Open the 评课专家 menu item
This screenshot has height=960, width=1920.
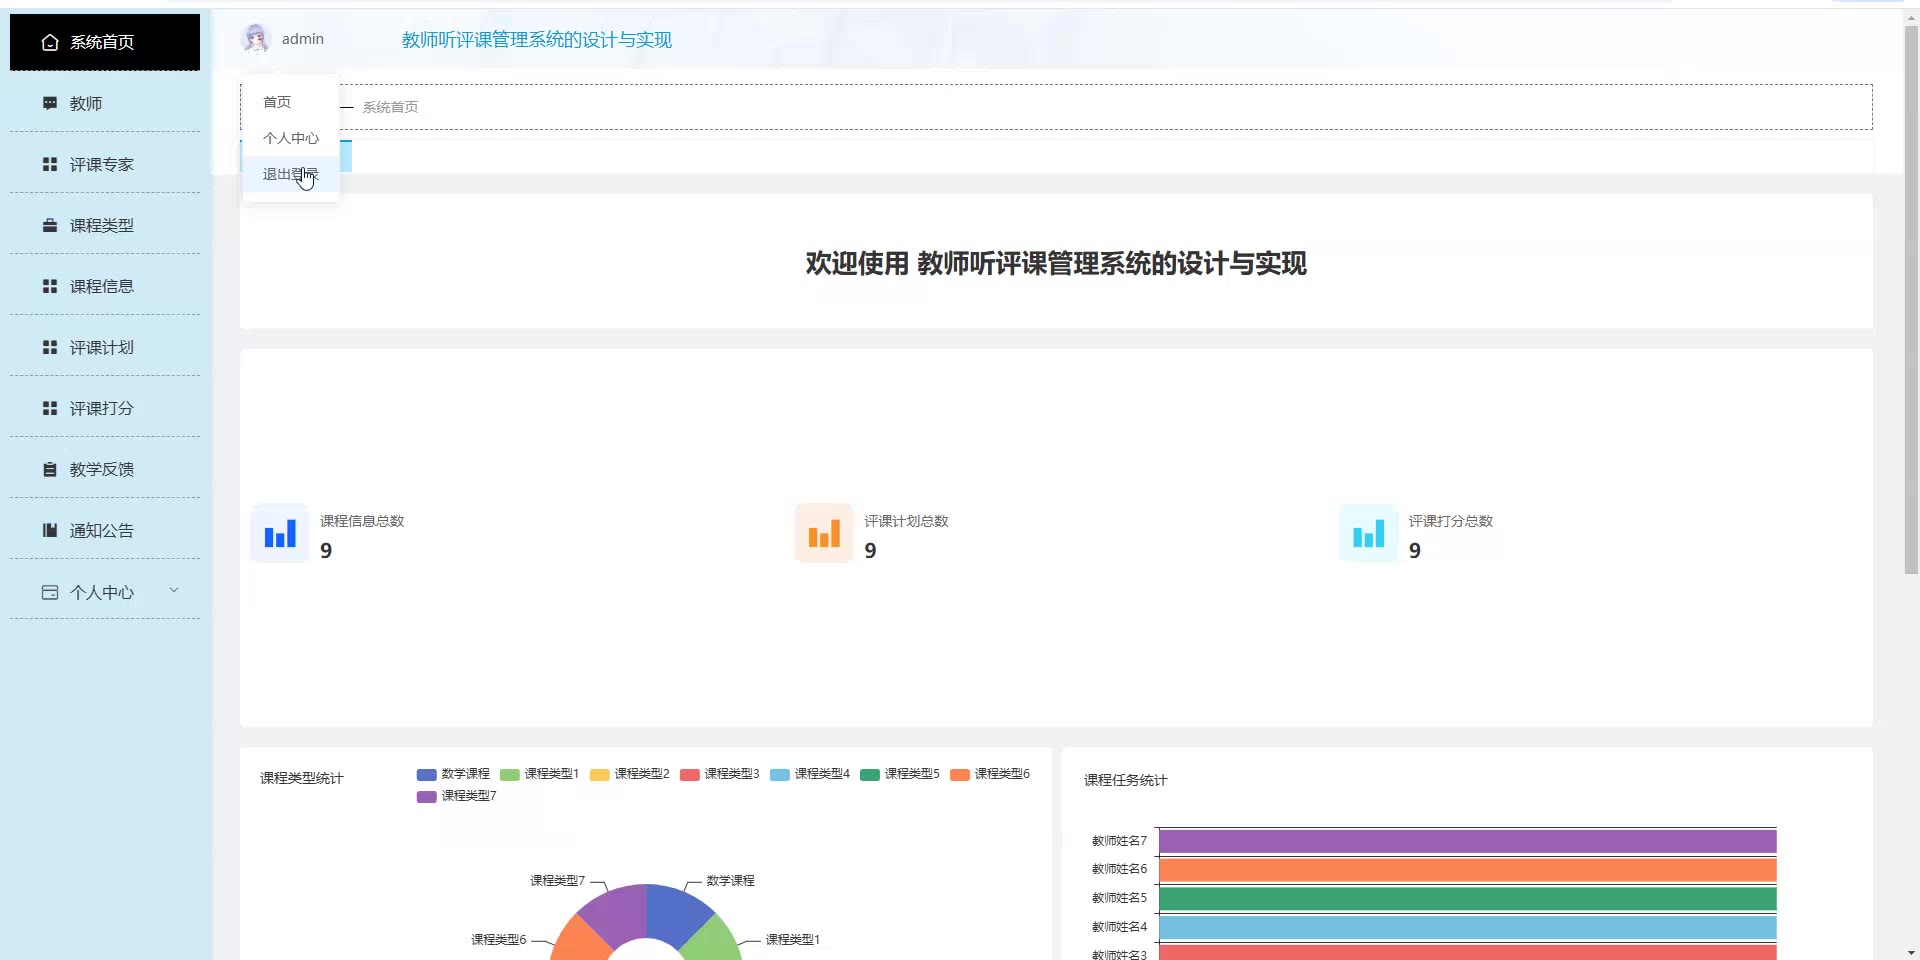(105, 164)
